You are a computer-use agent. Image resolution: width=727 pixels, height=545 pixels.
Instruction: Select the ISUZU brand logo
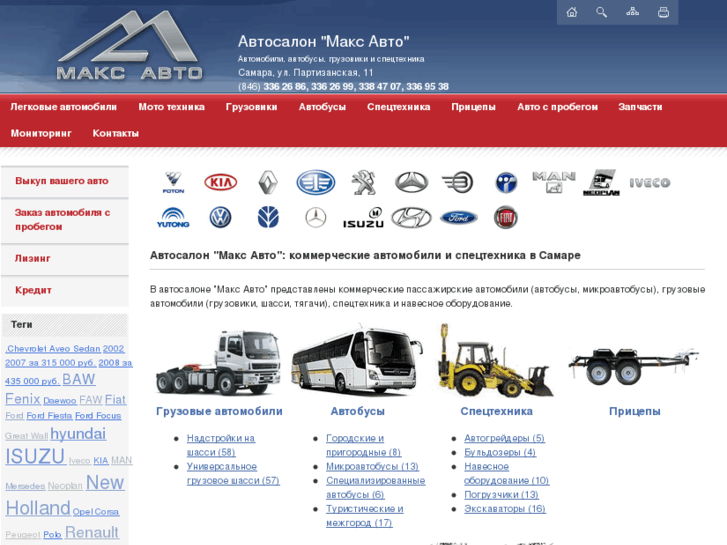(x=364, y=218)
